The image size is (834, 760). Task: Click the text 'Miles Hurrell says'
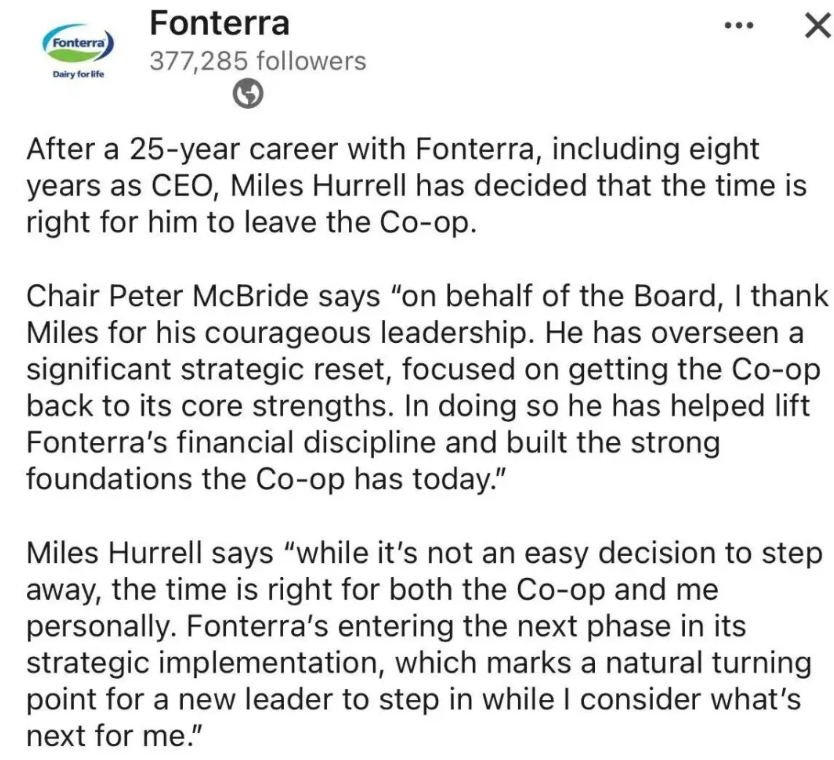tap(143, 554)
